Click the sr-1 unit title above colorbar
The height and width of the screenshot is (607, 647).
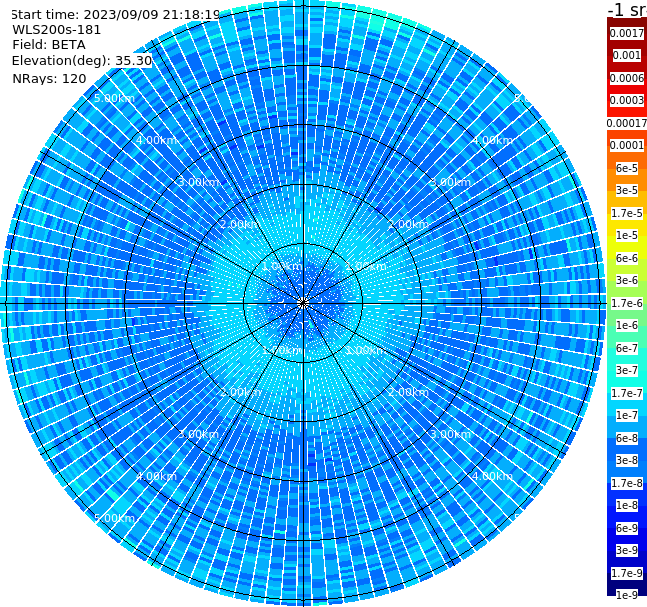click(627, 9)
